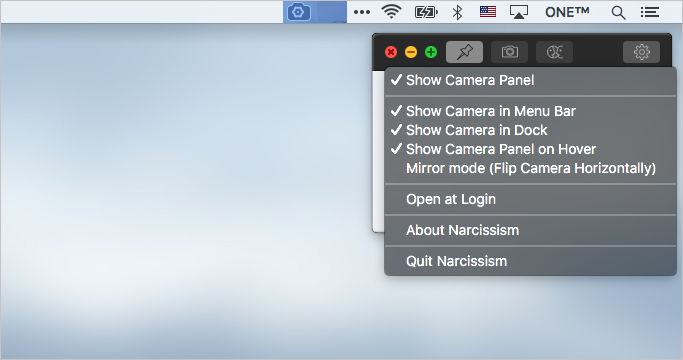Choose Quit Narcissism
Image resolution: width=683 pixels, height=360 pixels.
[x=530, y=261]
